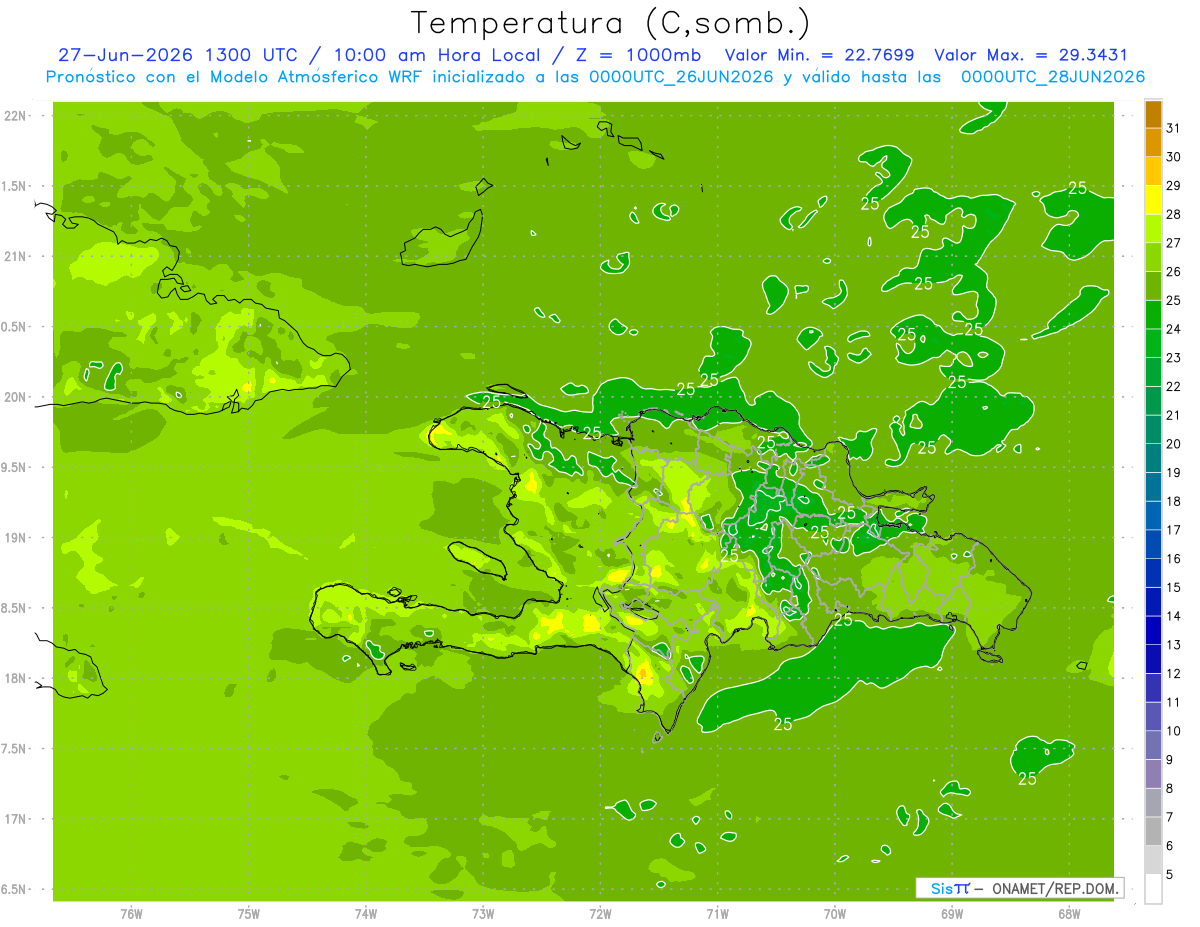The image size is (1200, 927).
Task: Click the '27' label on the color legend
Action: tap(1174, 243)
